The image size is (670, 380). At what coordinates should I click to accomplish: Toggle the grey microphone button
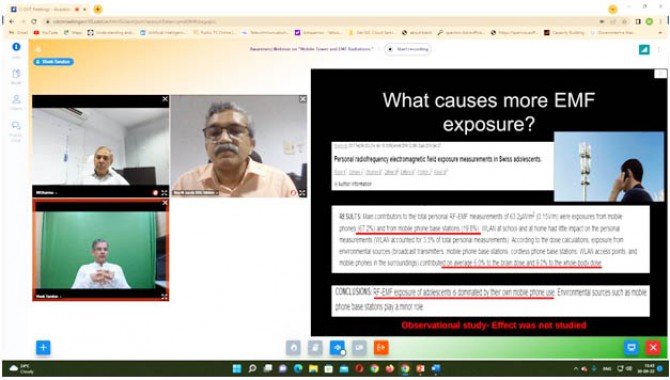[294, 347]
